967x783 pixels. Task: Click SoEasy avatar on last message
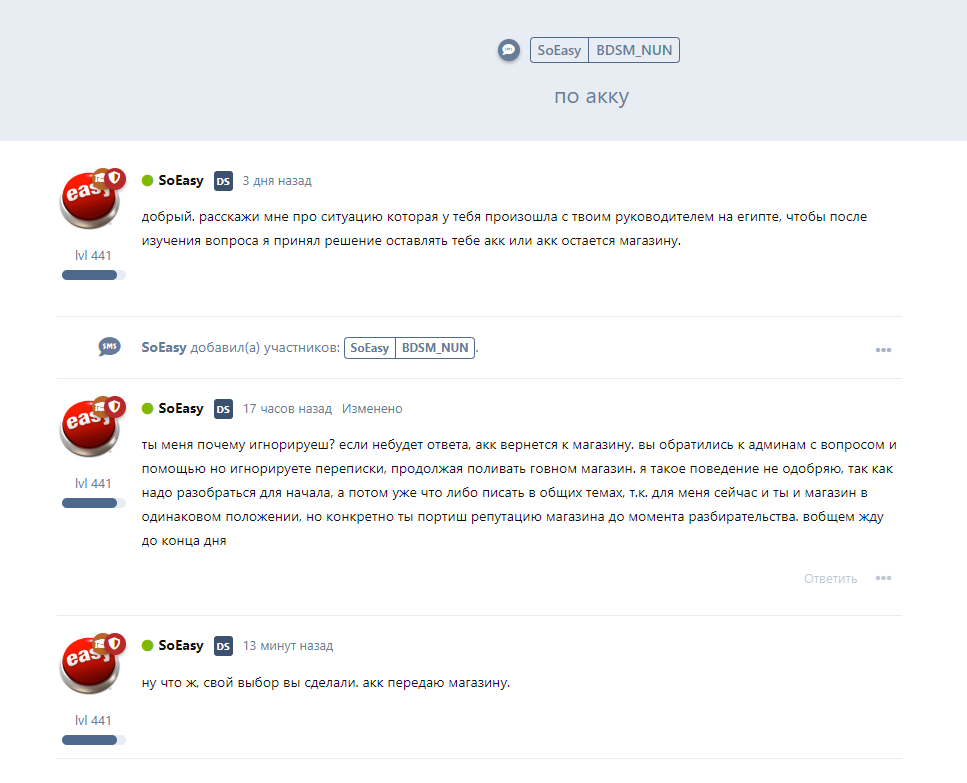coord(90,665)
